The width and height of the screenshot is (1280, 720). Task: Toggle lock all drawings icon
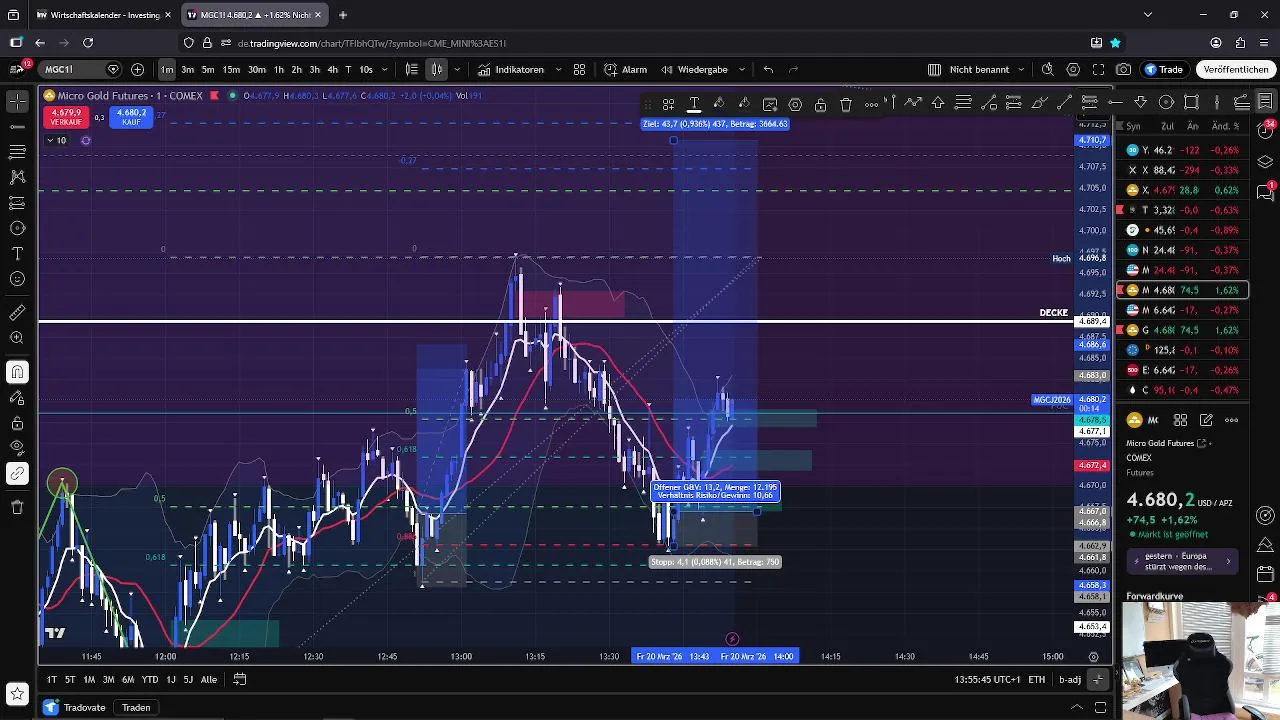click(17, 422)
